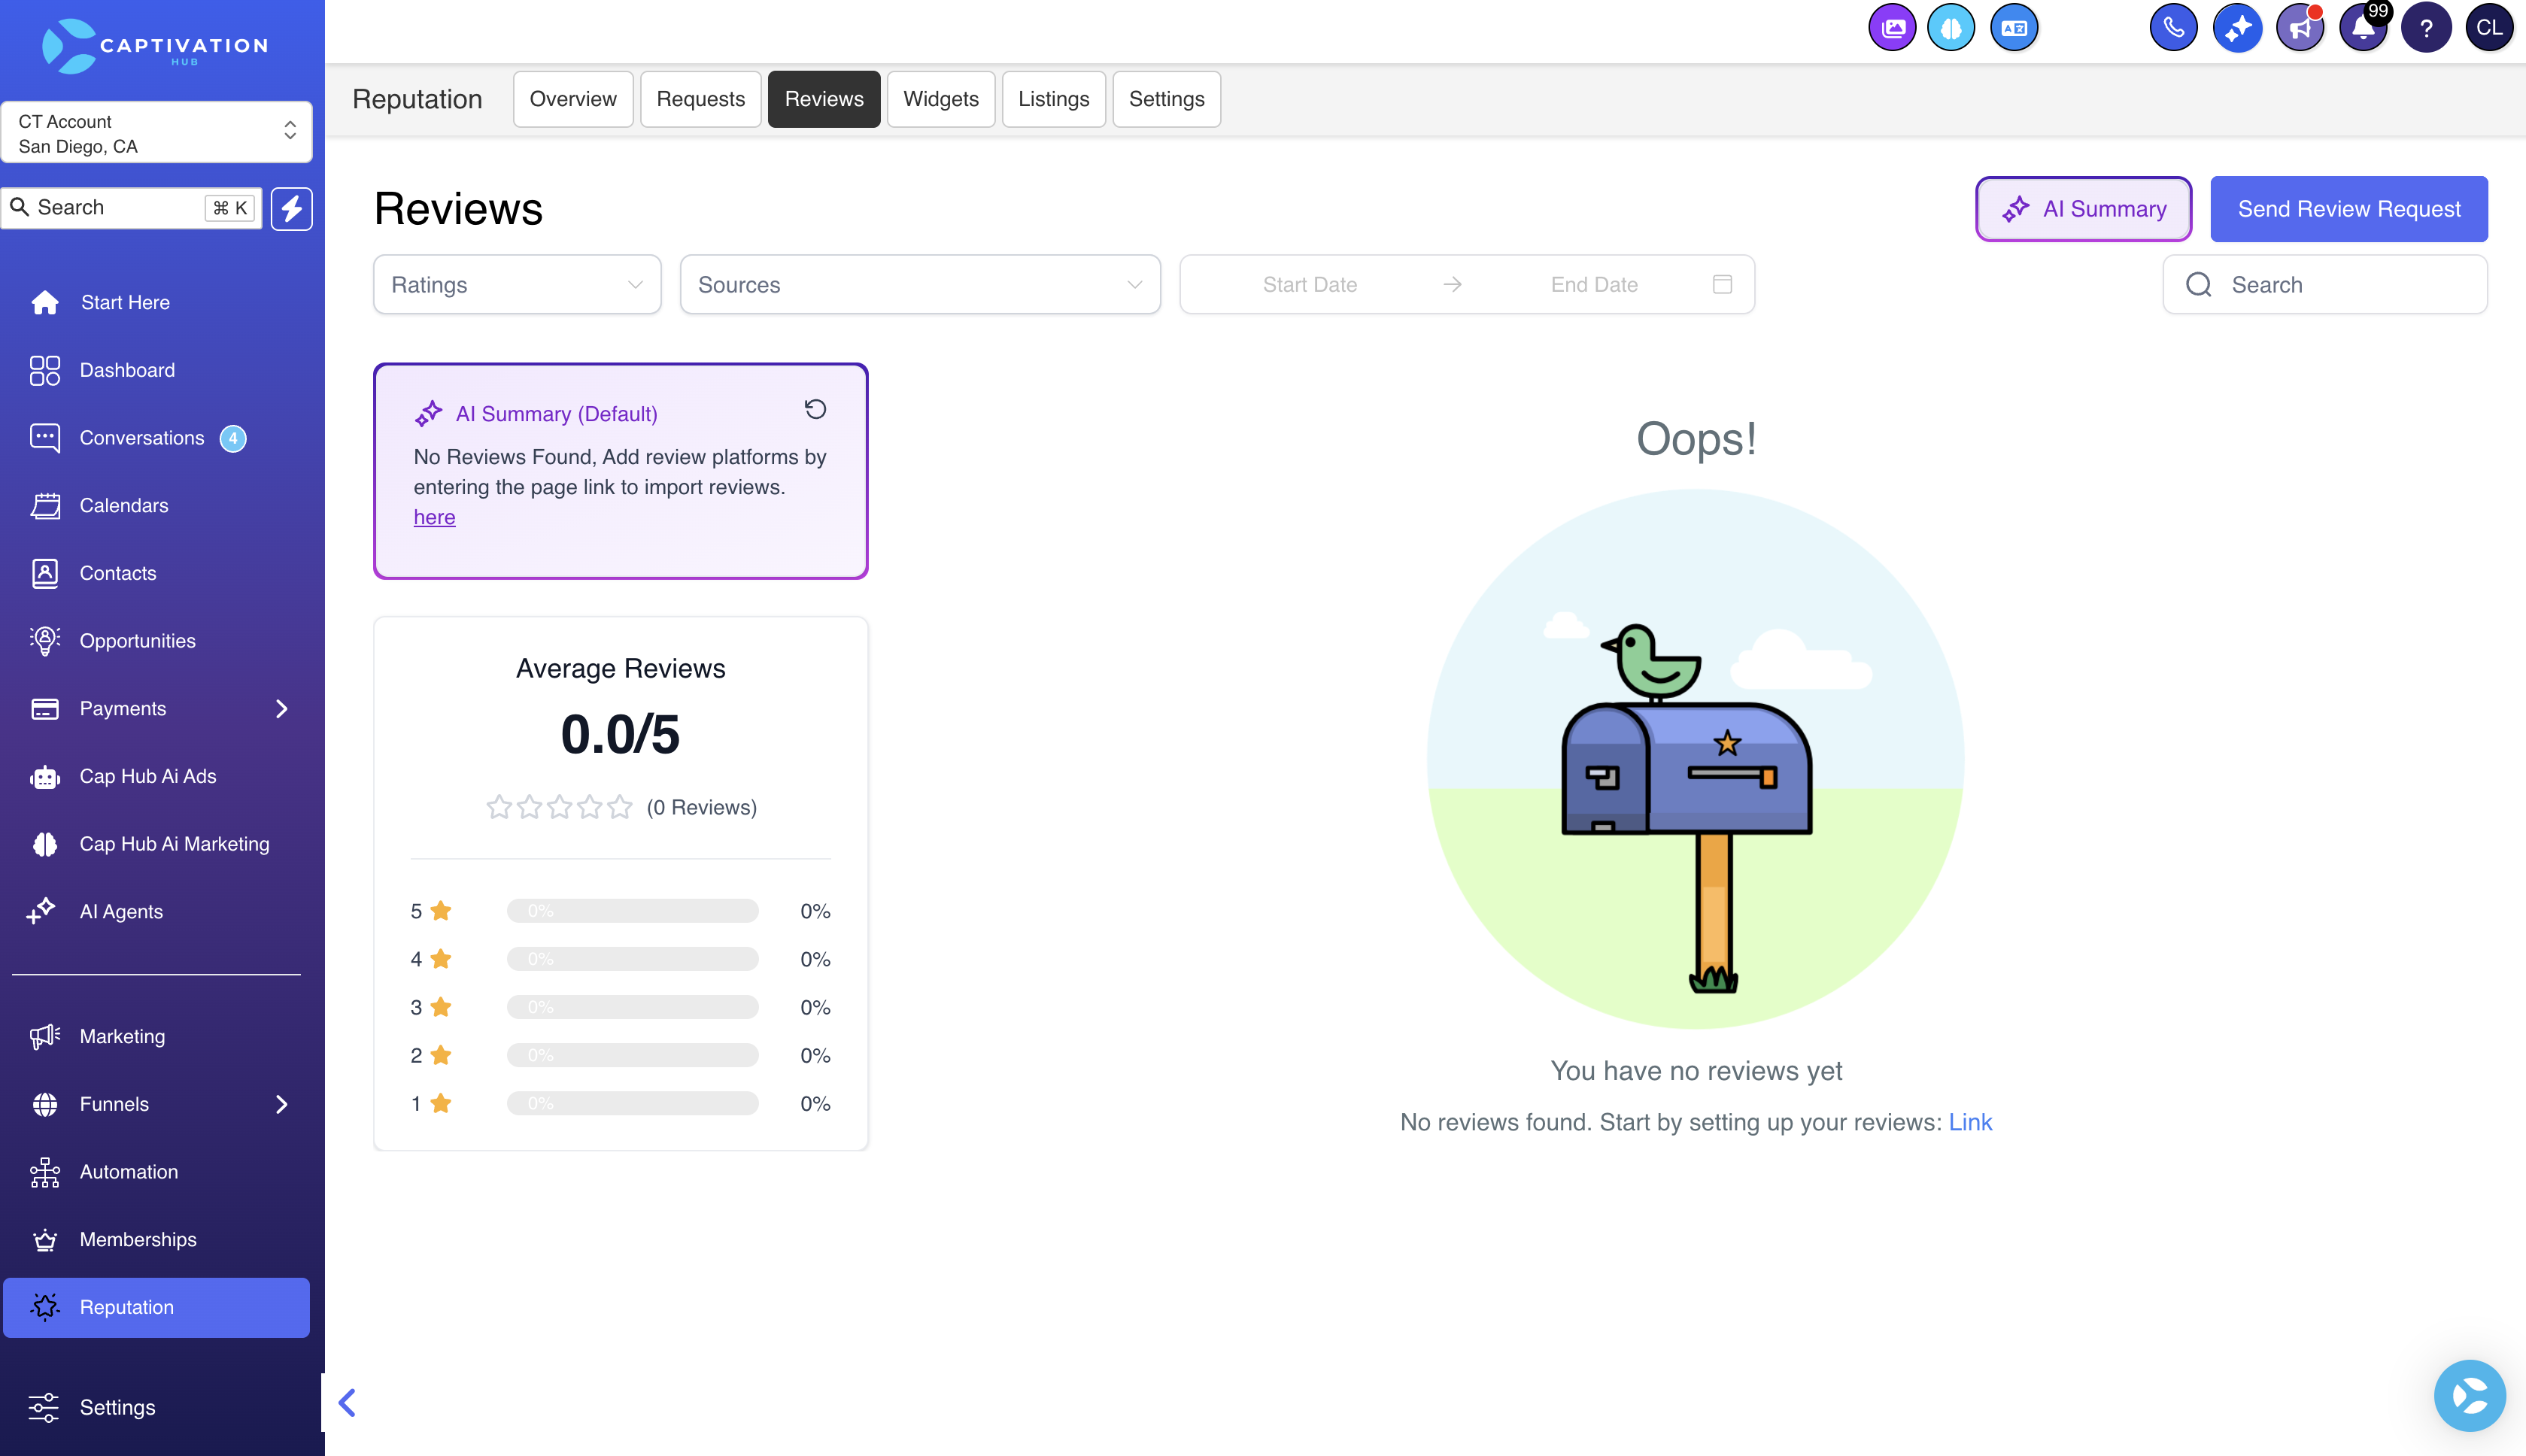
Task: Expand the Funnels submenu chevron
Action: [x=282, y=1104]
